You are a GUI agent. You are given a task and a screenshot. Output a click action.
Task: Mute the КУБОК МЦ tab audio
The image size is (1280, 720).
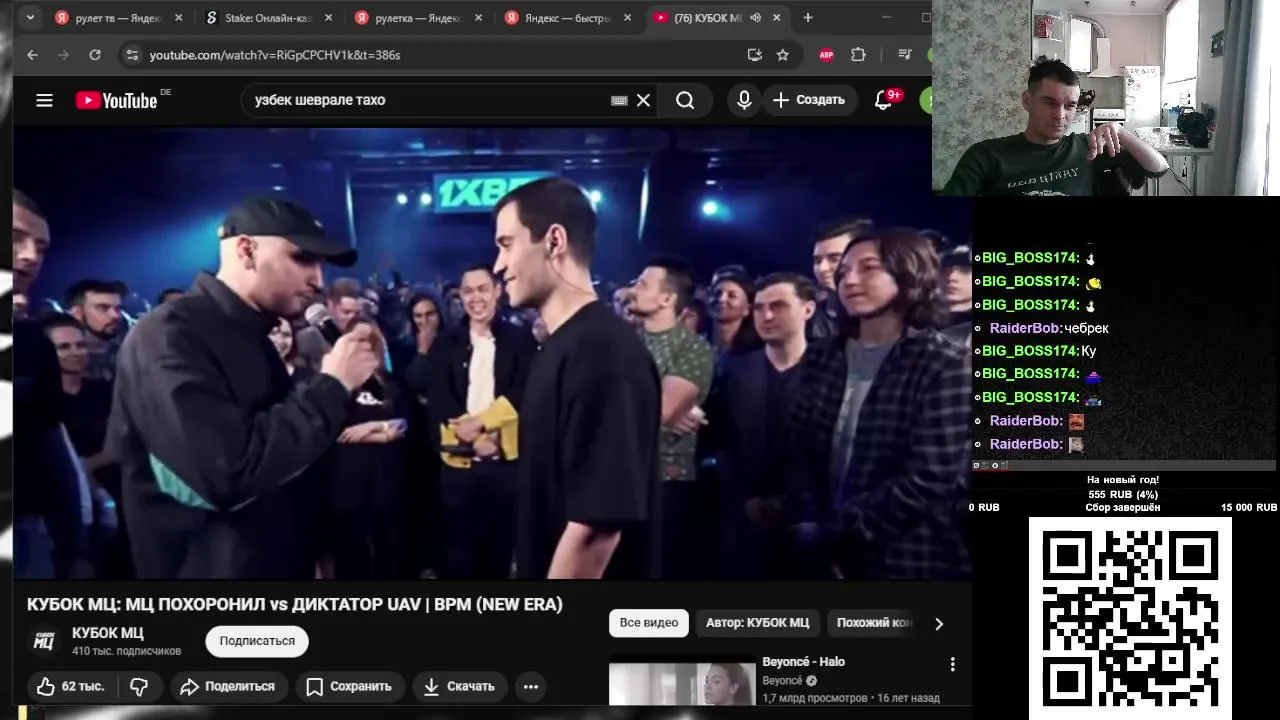(x=755, y=18)
